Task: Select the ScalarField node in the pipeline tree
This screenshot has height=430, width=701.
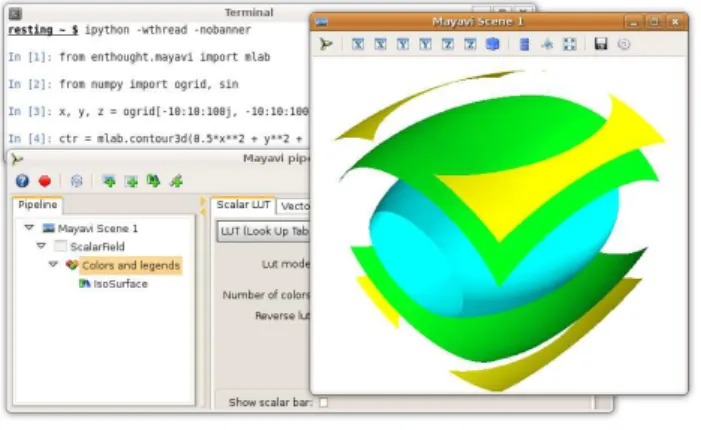Action: point(97,246)
